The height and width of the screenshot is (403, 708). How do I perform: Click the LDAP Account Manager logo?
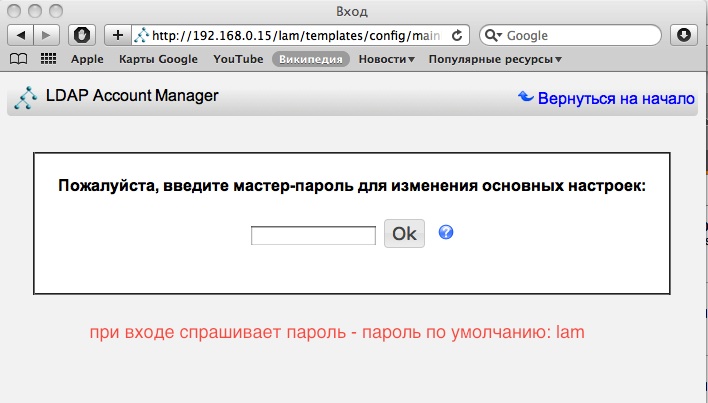point(27,98)
